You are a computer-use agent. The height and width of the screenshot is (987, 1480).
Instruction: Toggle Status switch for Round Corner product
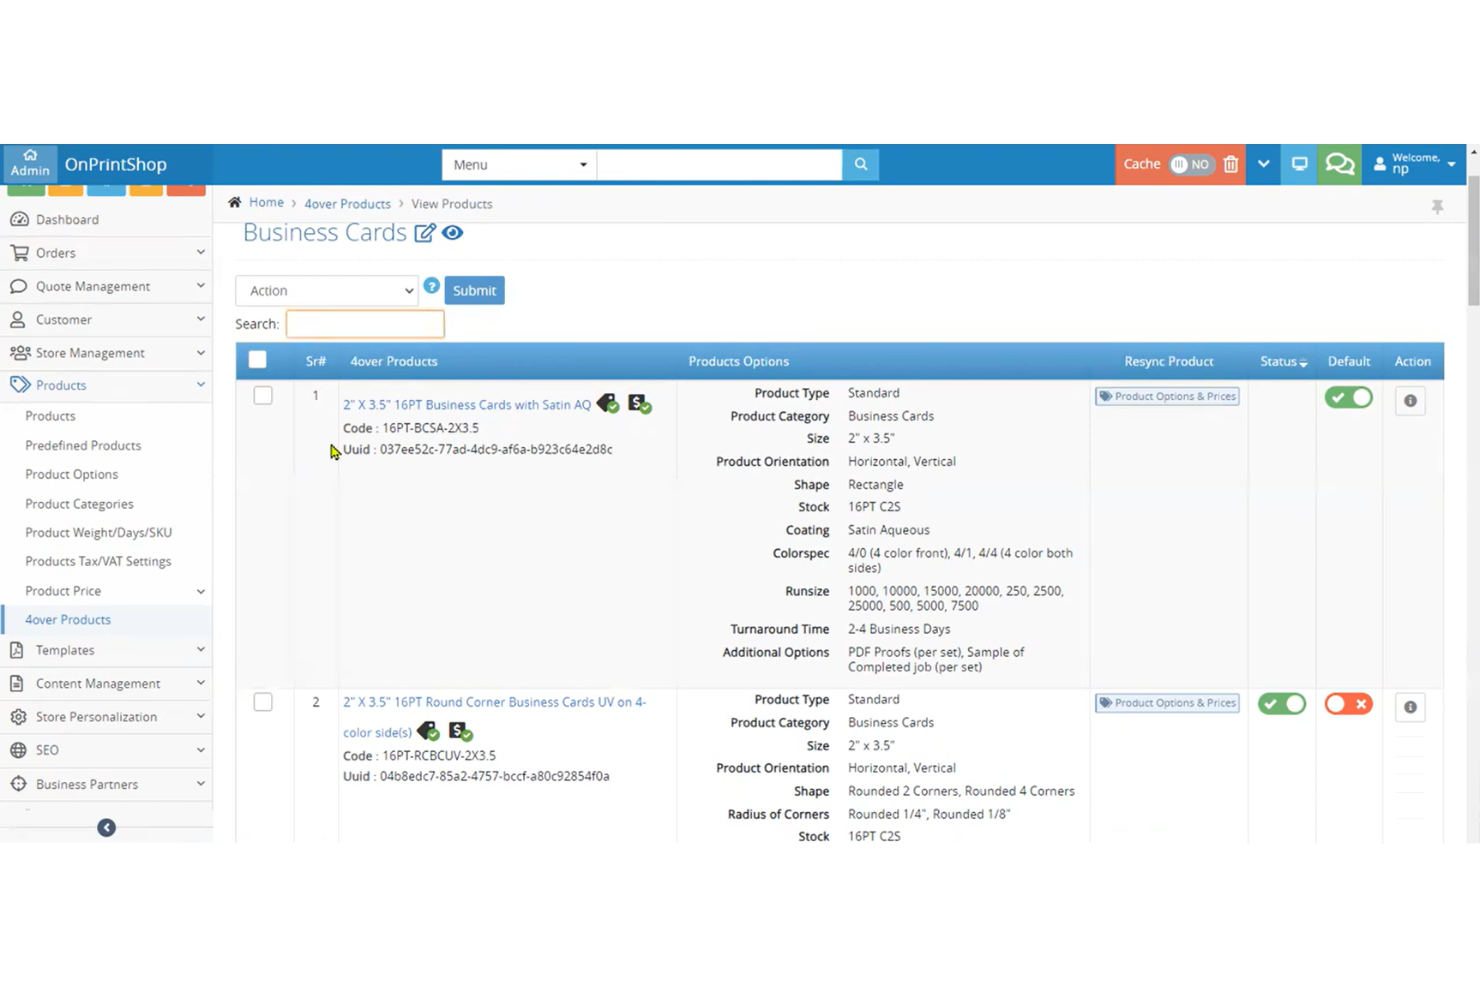click(1282, 704)
